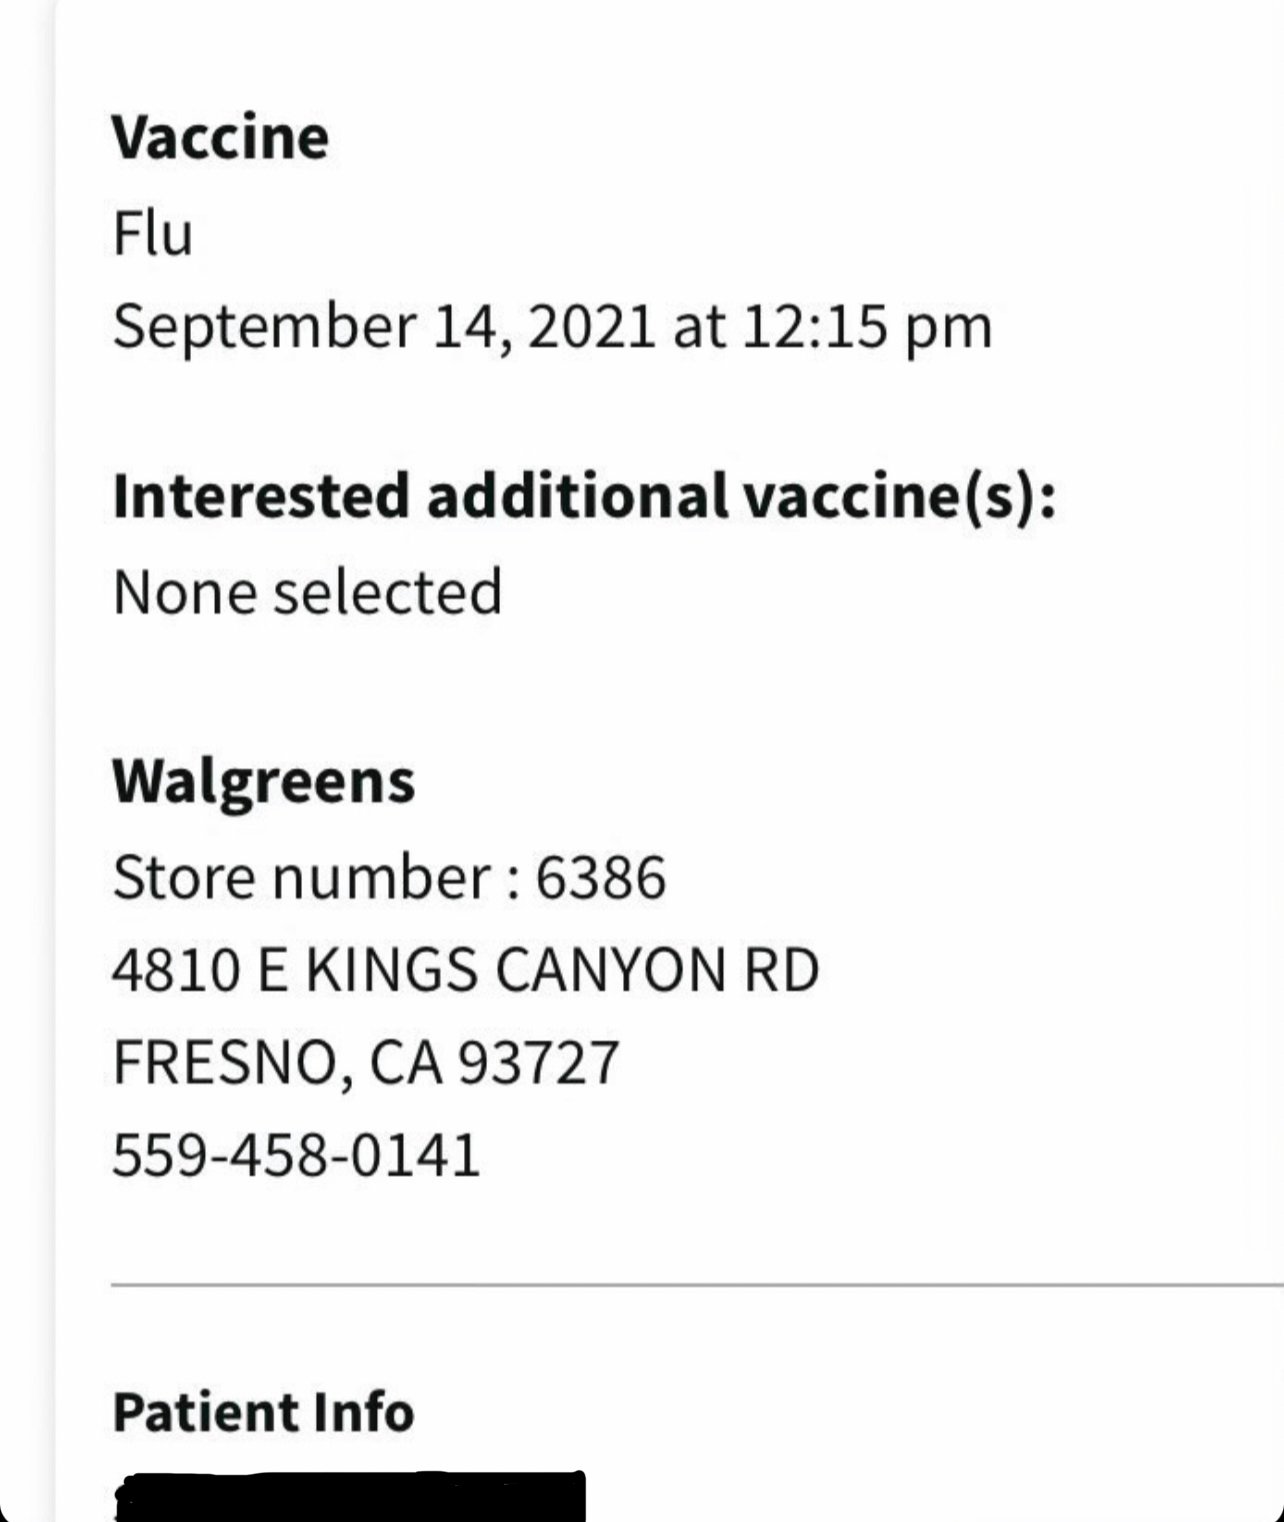This screenshot has width=1284, height=1522.
Task: Click the horizontal divider above Patient Info
Action: [696, 1282]
